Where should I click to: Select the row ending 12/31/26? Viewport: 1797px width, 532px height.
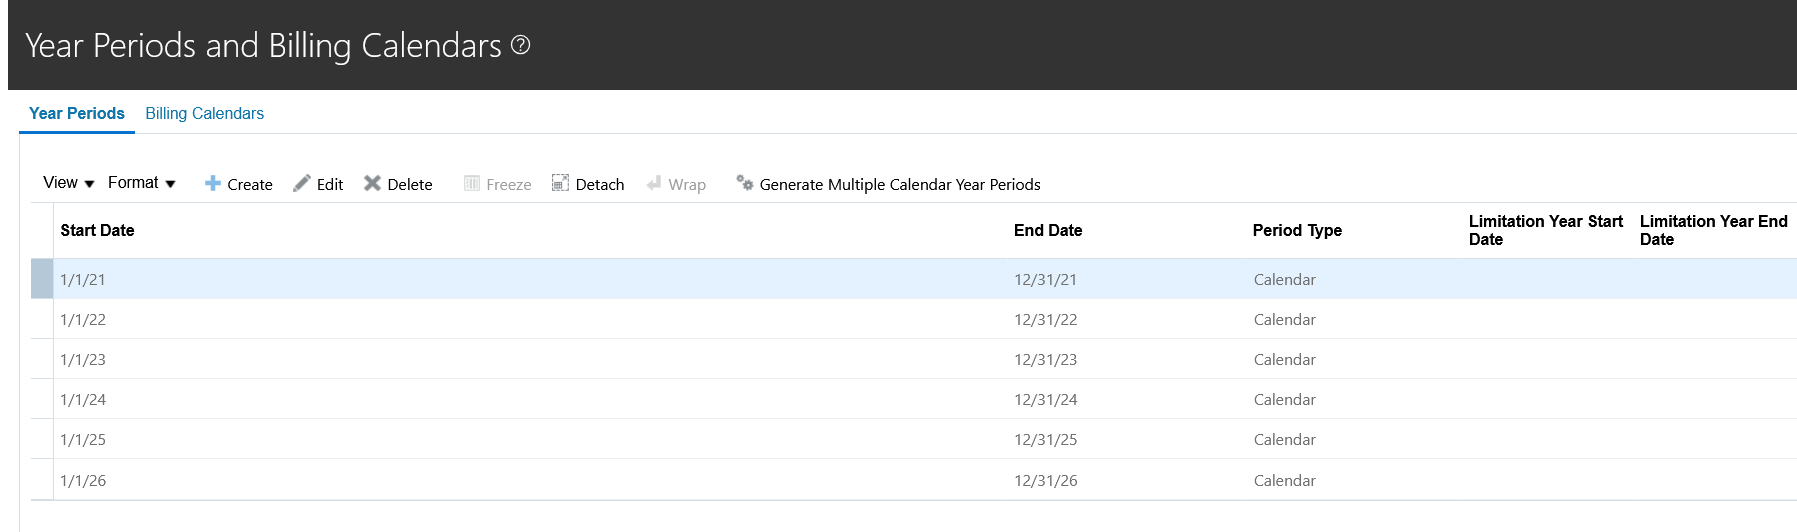coord(914,480)
